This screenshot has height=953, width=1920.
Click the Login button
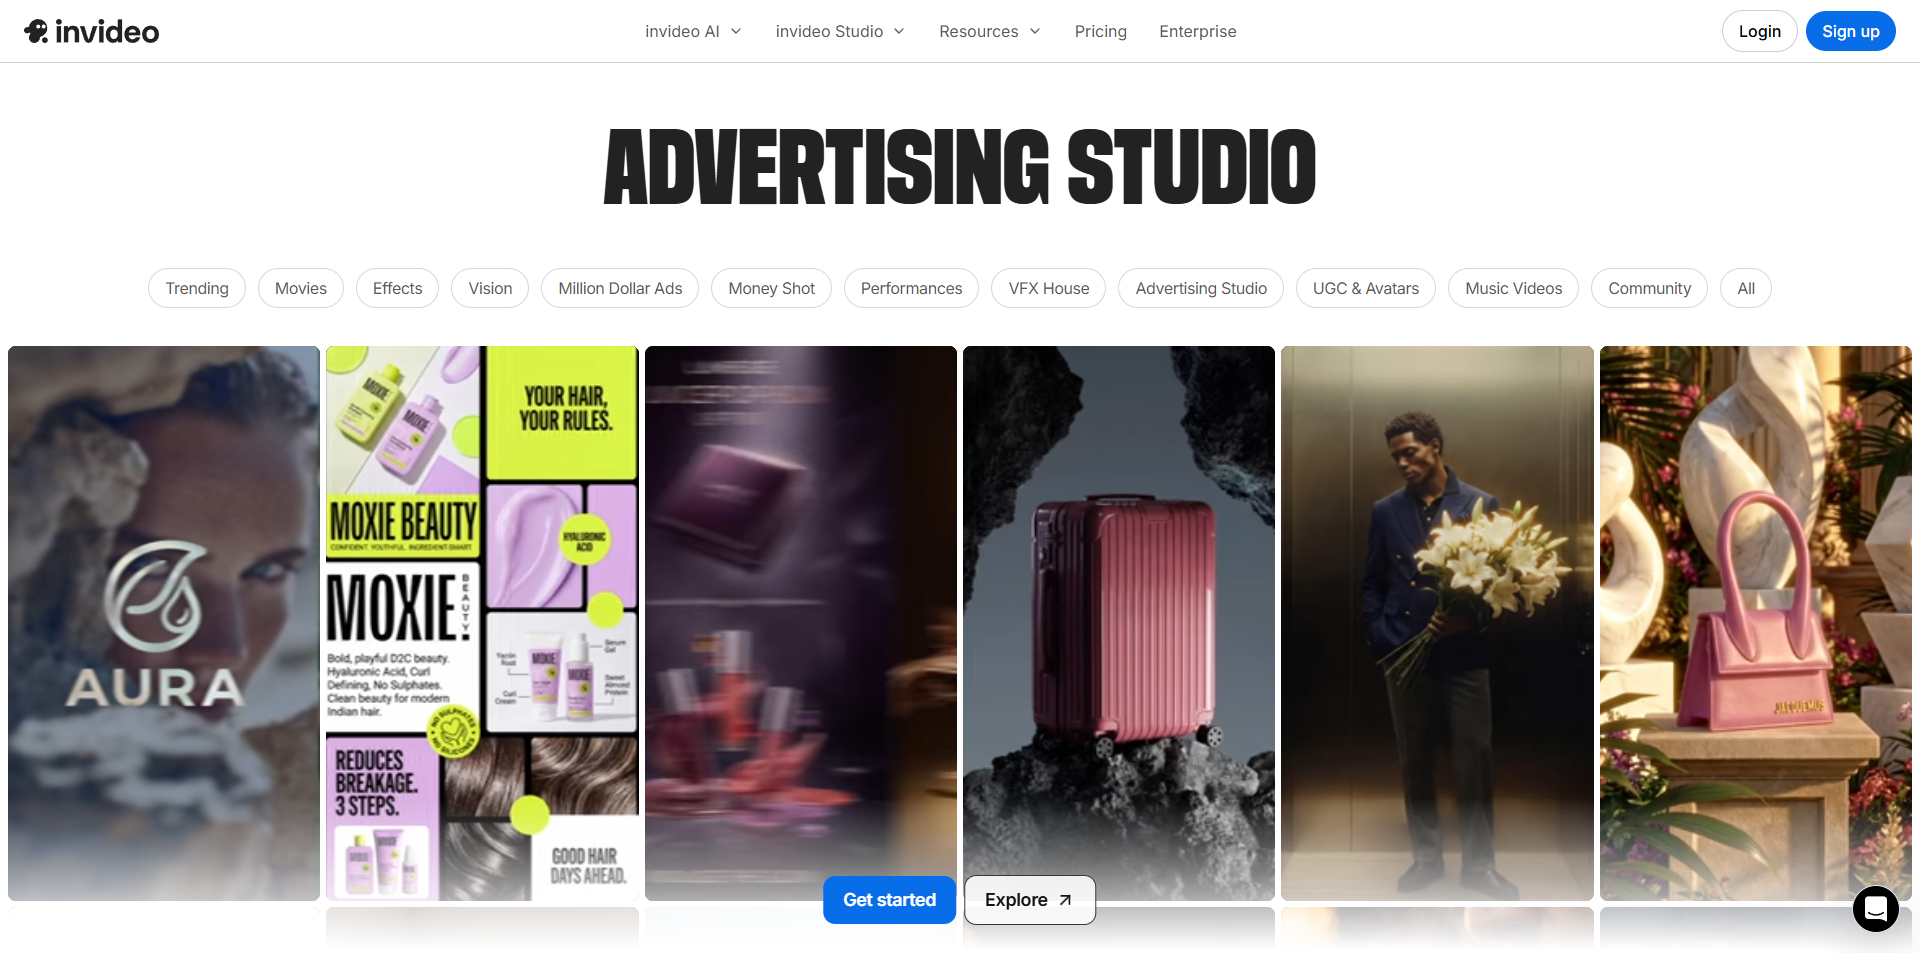coord(1759,31)
